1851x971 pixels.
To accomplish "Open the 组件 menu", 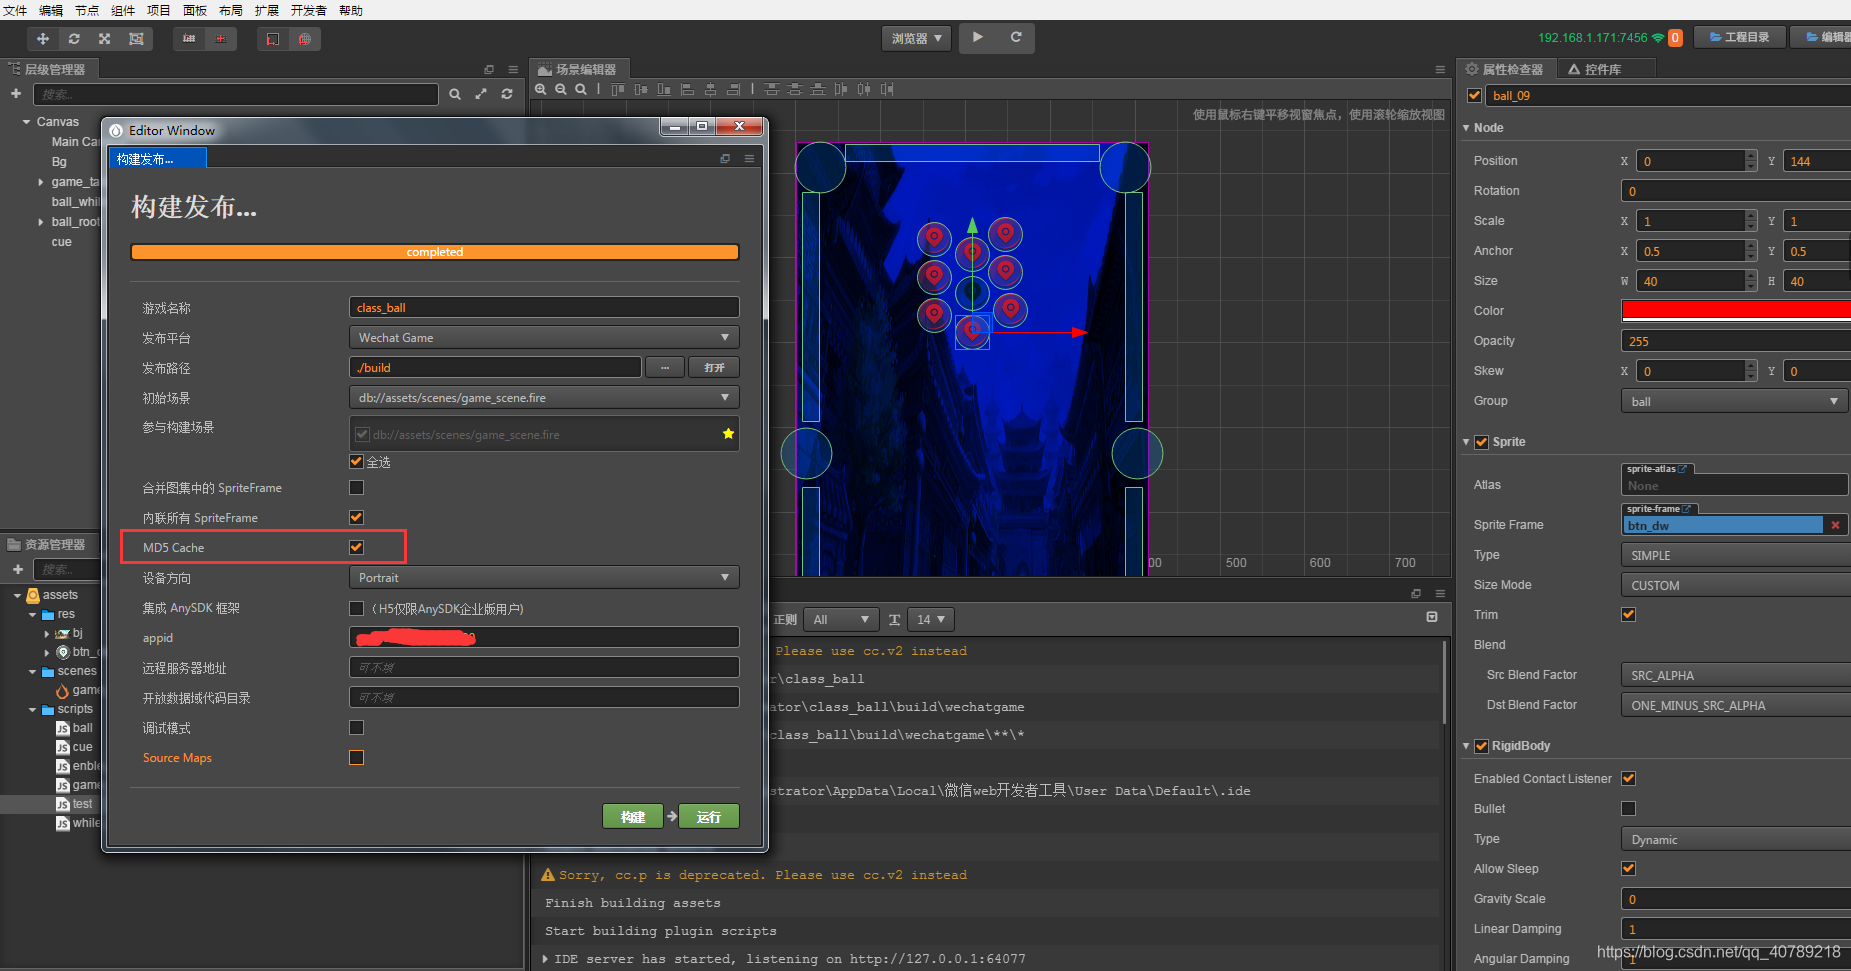I will tap(123, 10).
